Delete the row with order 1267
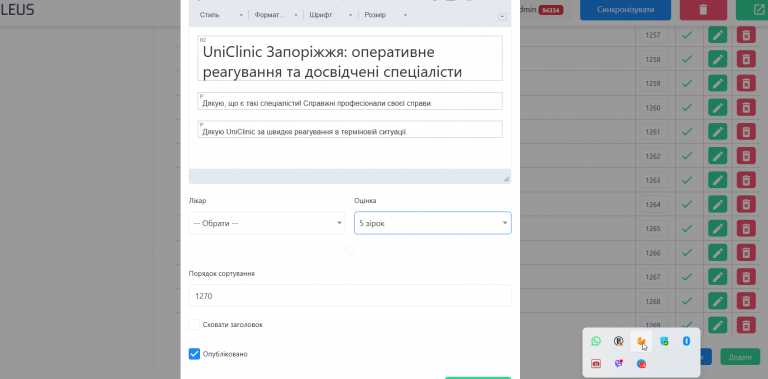768x379 pixels. pos(746,277)
